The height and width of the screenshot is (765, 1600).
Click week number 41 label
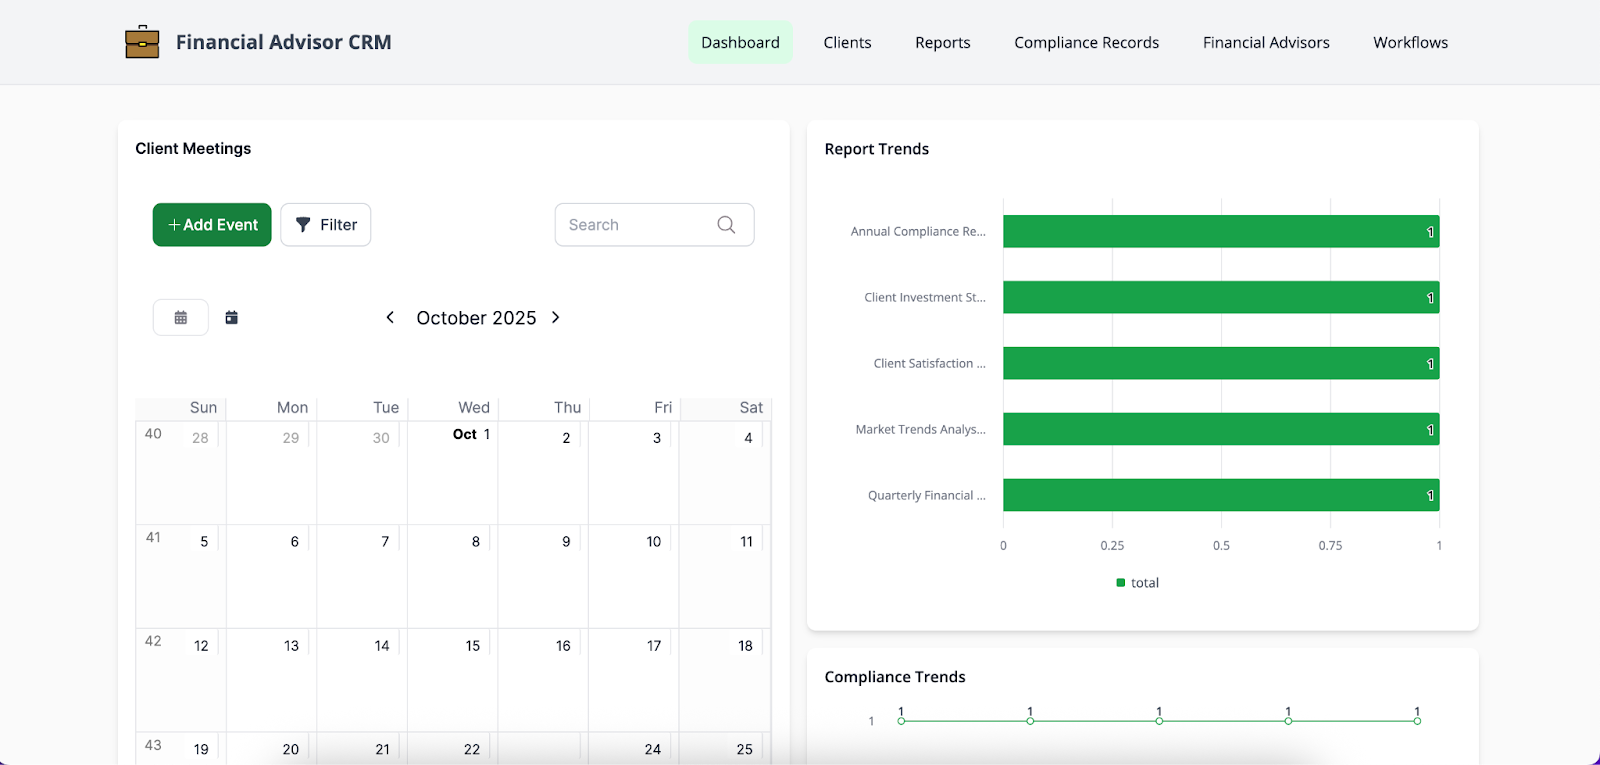click(x=153, y=538)
